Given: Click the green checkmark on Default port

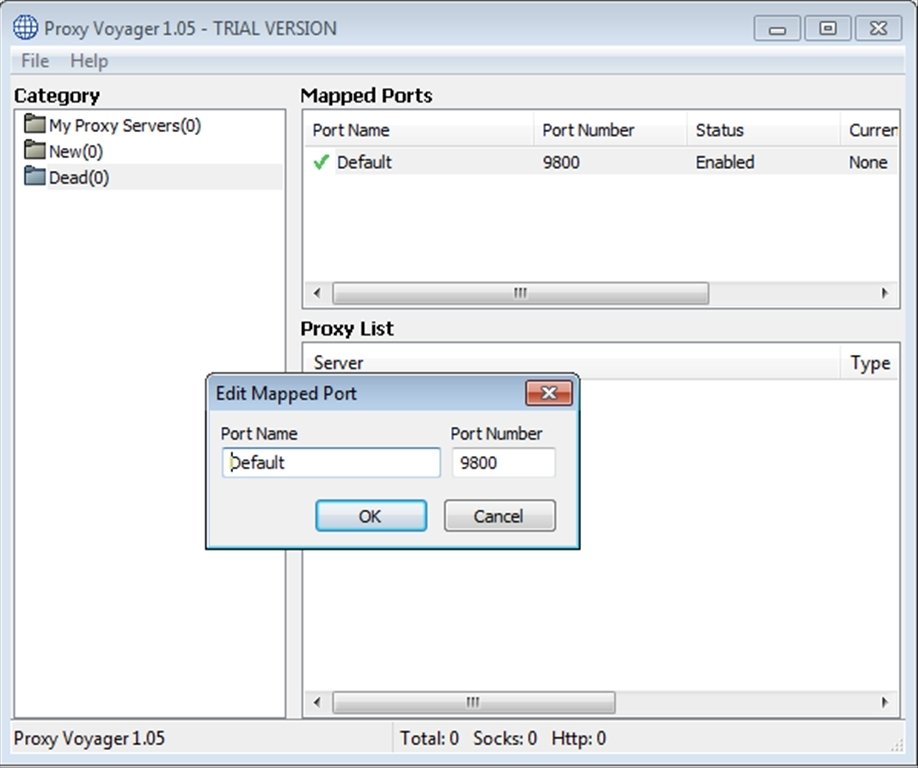Looking at the screenshot, I should [x=321, y=162].
